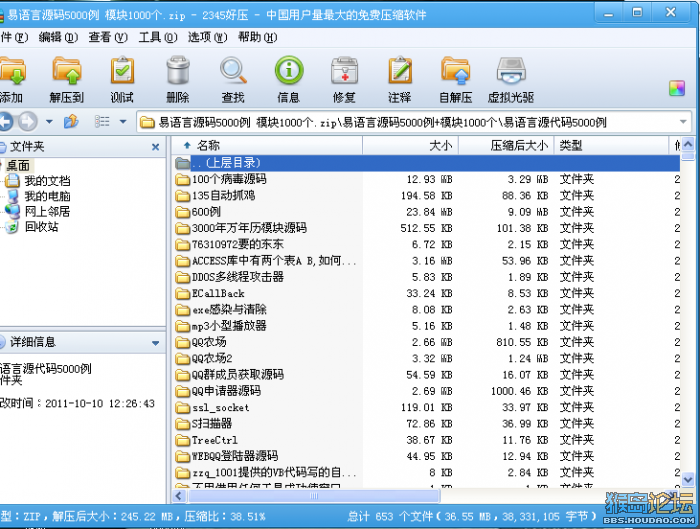
Task: Click the folder icon of WEBQQ登陆器源码
Action: [x=183, y=457]
